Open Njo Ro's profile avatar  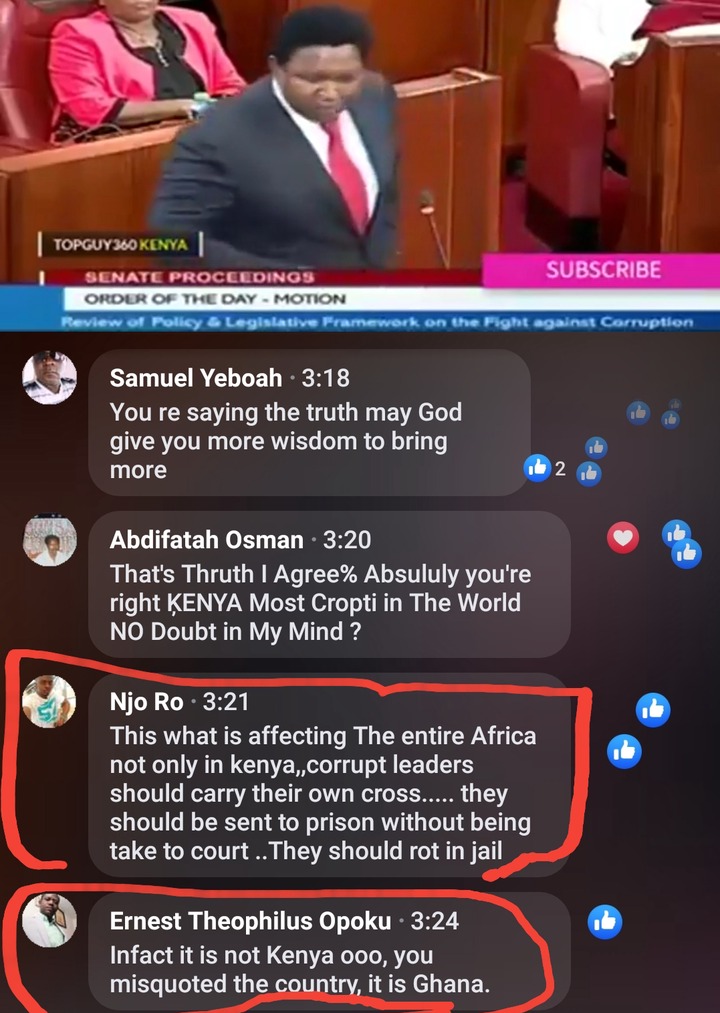[x=49, y=702]
